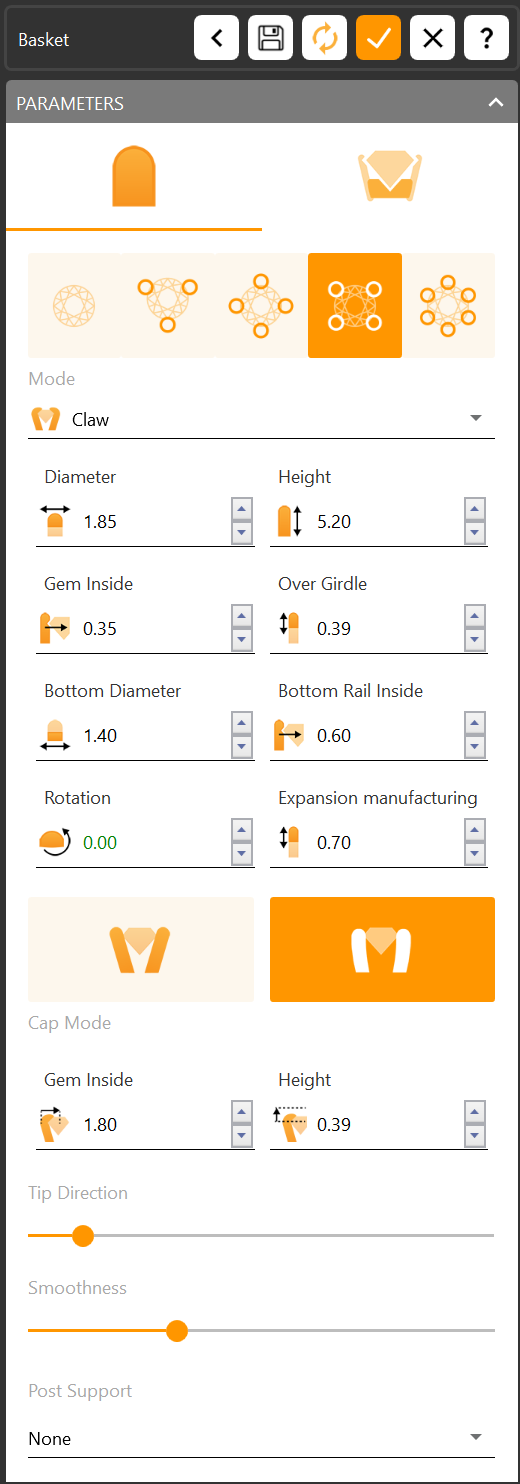The height and width of the screenshot is (1484, 520).
Task: Click the orange refresh arrows icon
Action: point(325,39)
